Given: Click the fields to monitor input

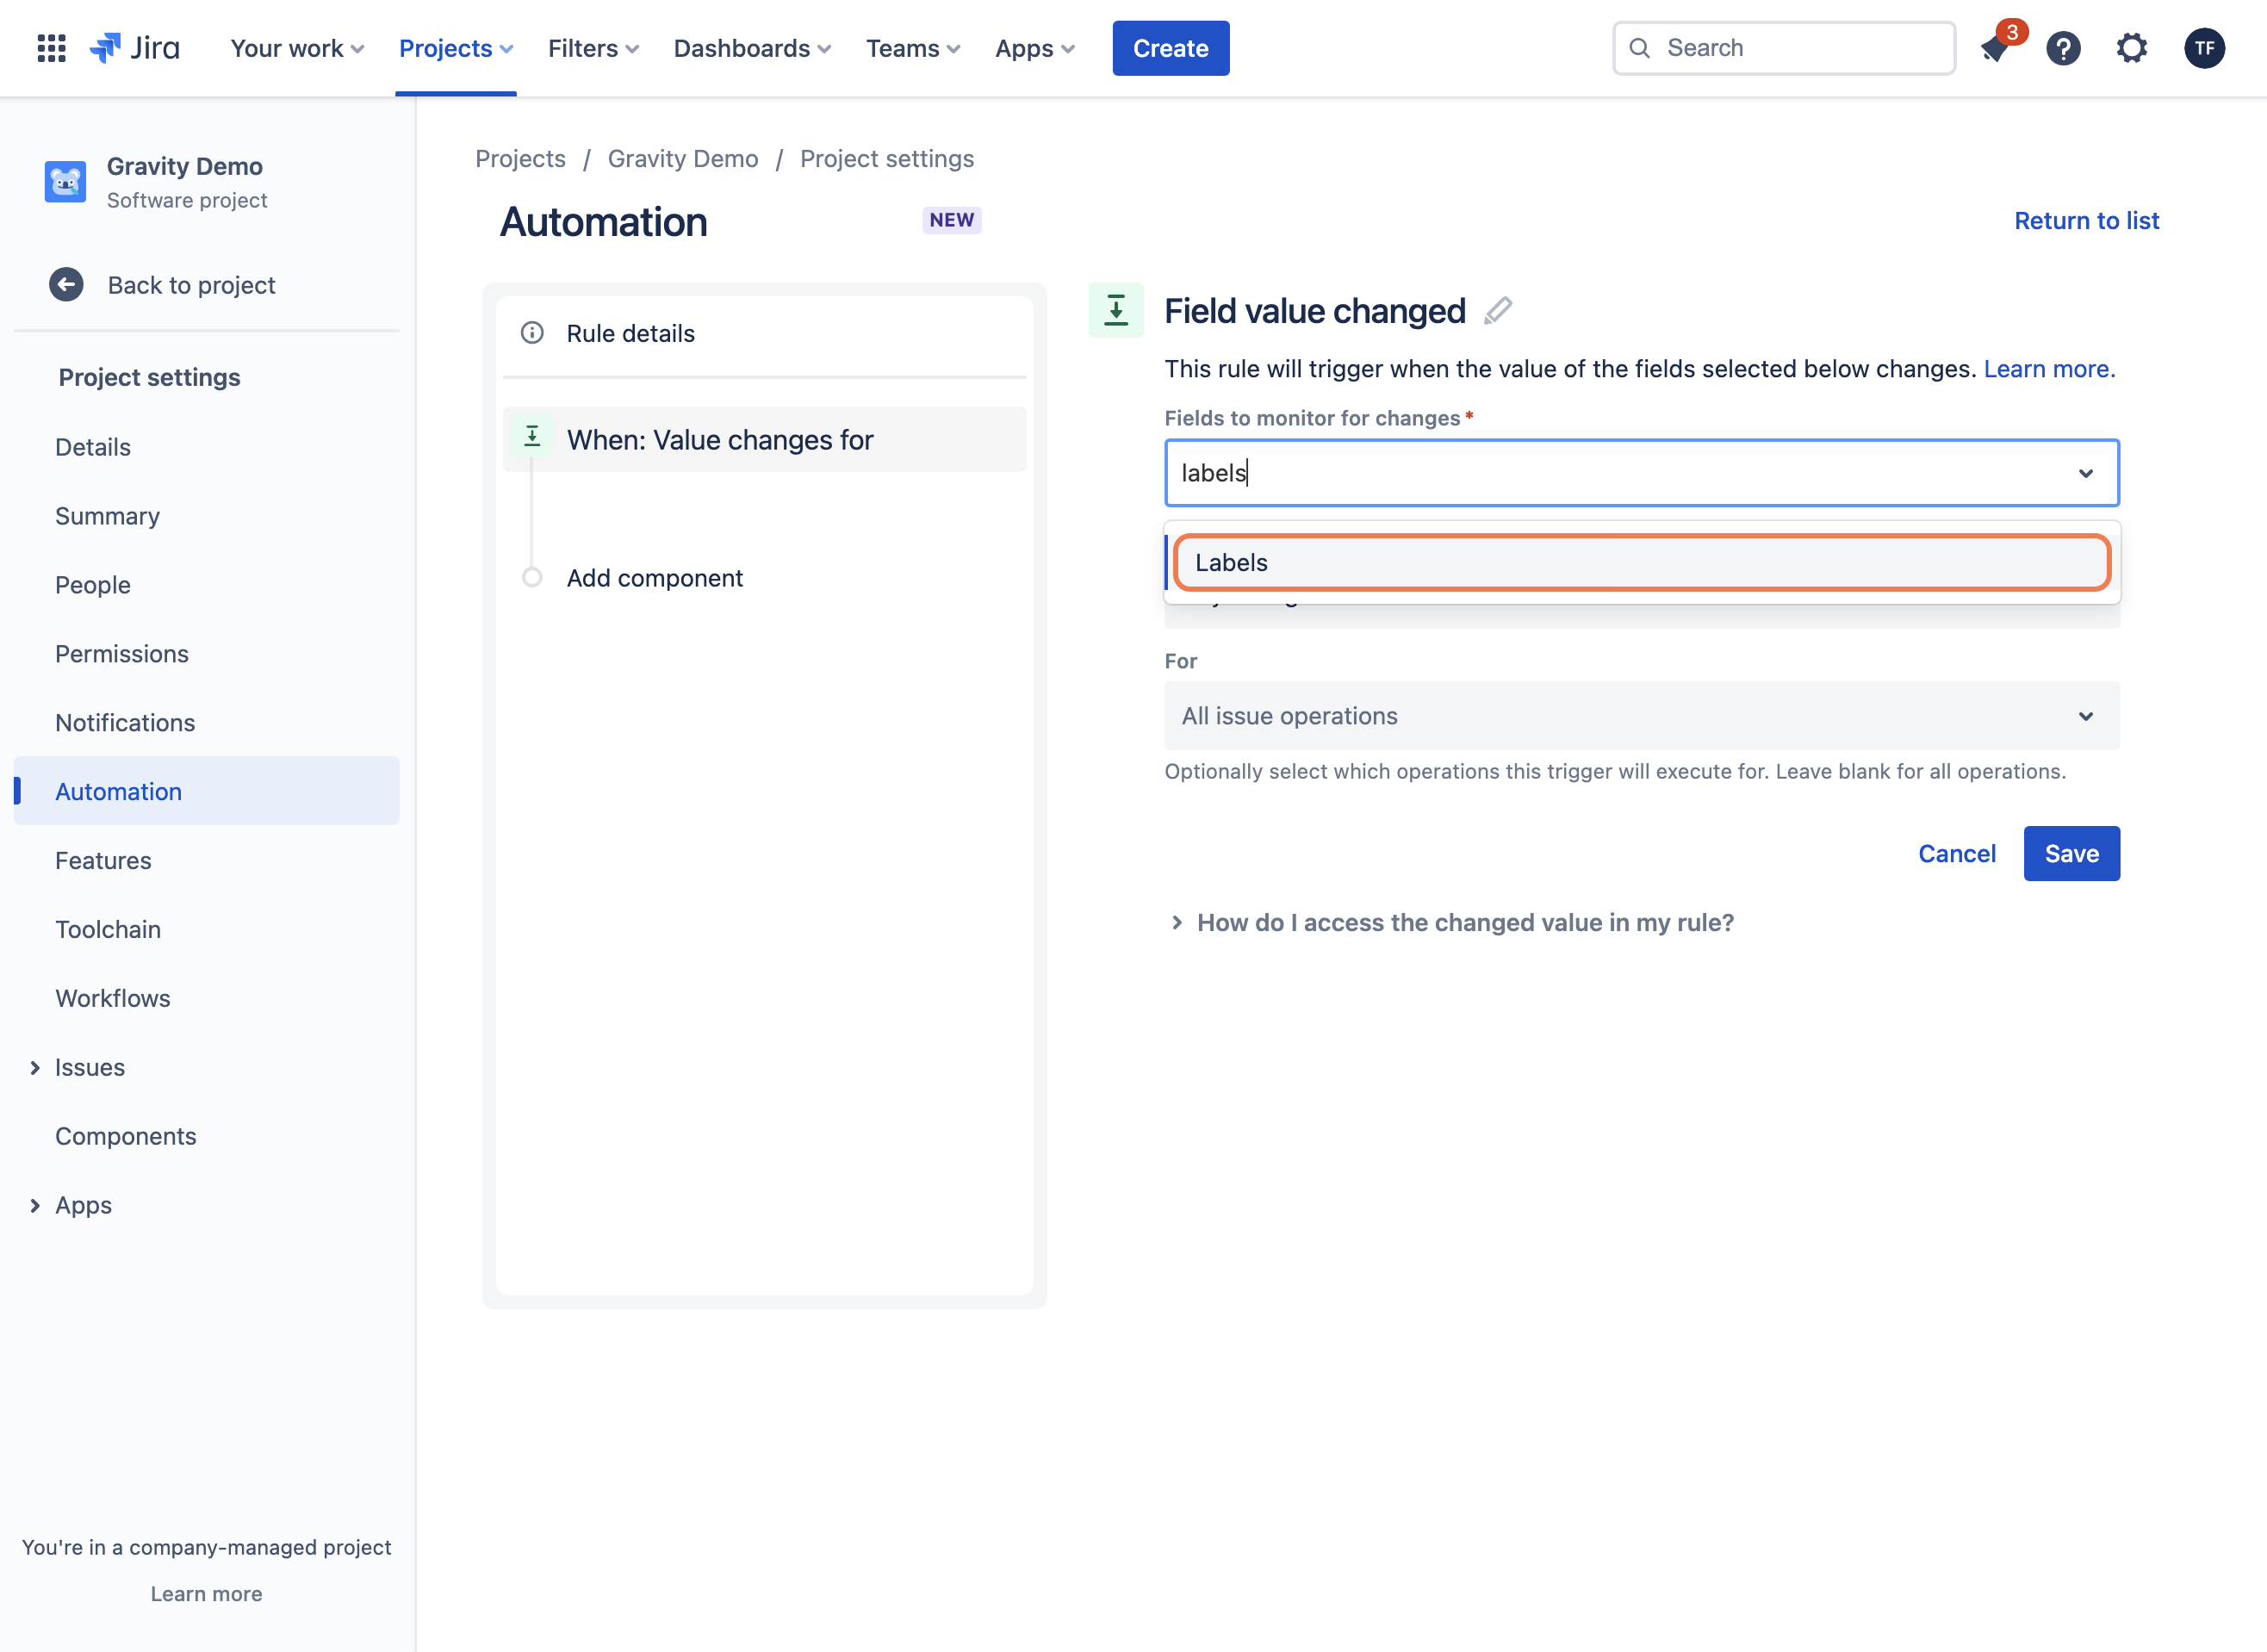Looking at the screenshot, I should coord(1641,473).
